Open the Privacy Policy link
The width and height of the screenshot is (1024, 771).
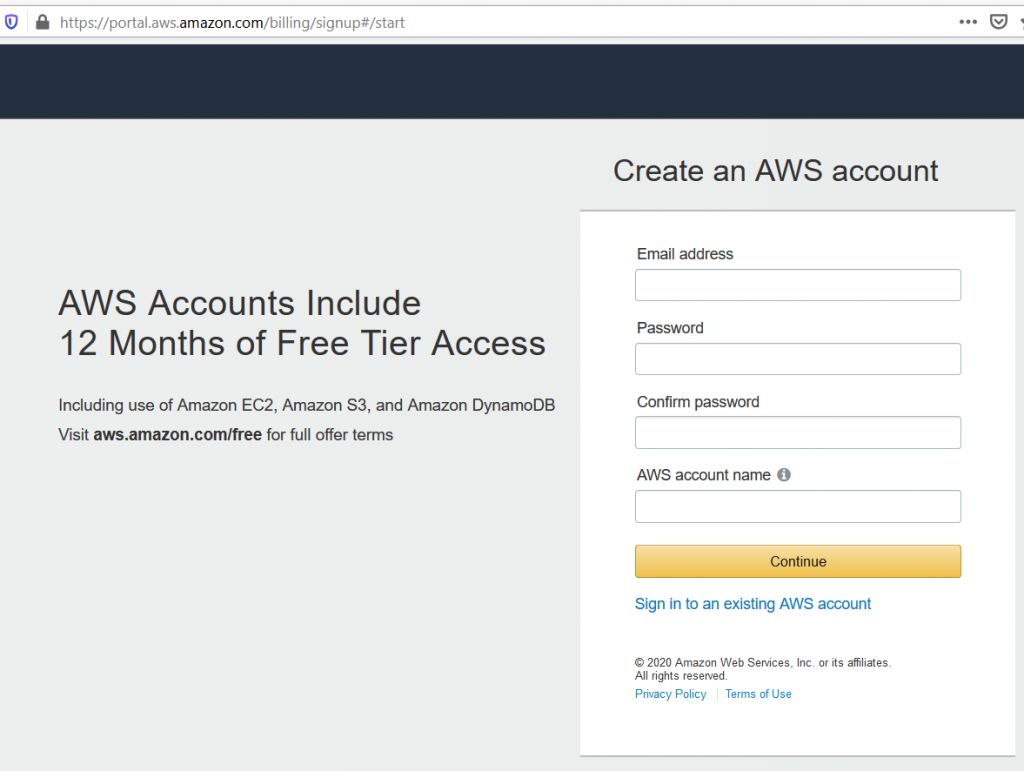670,694
